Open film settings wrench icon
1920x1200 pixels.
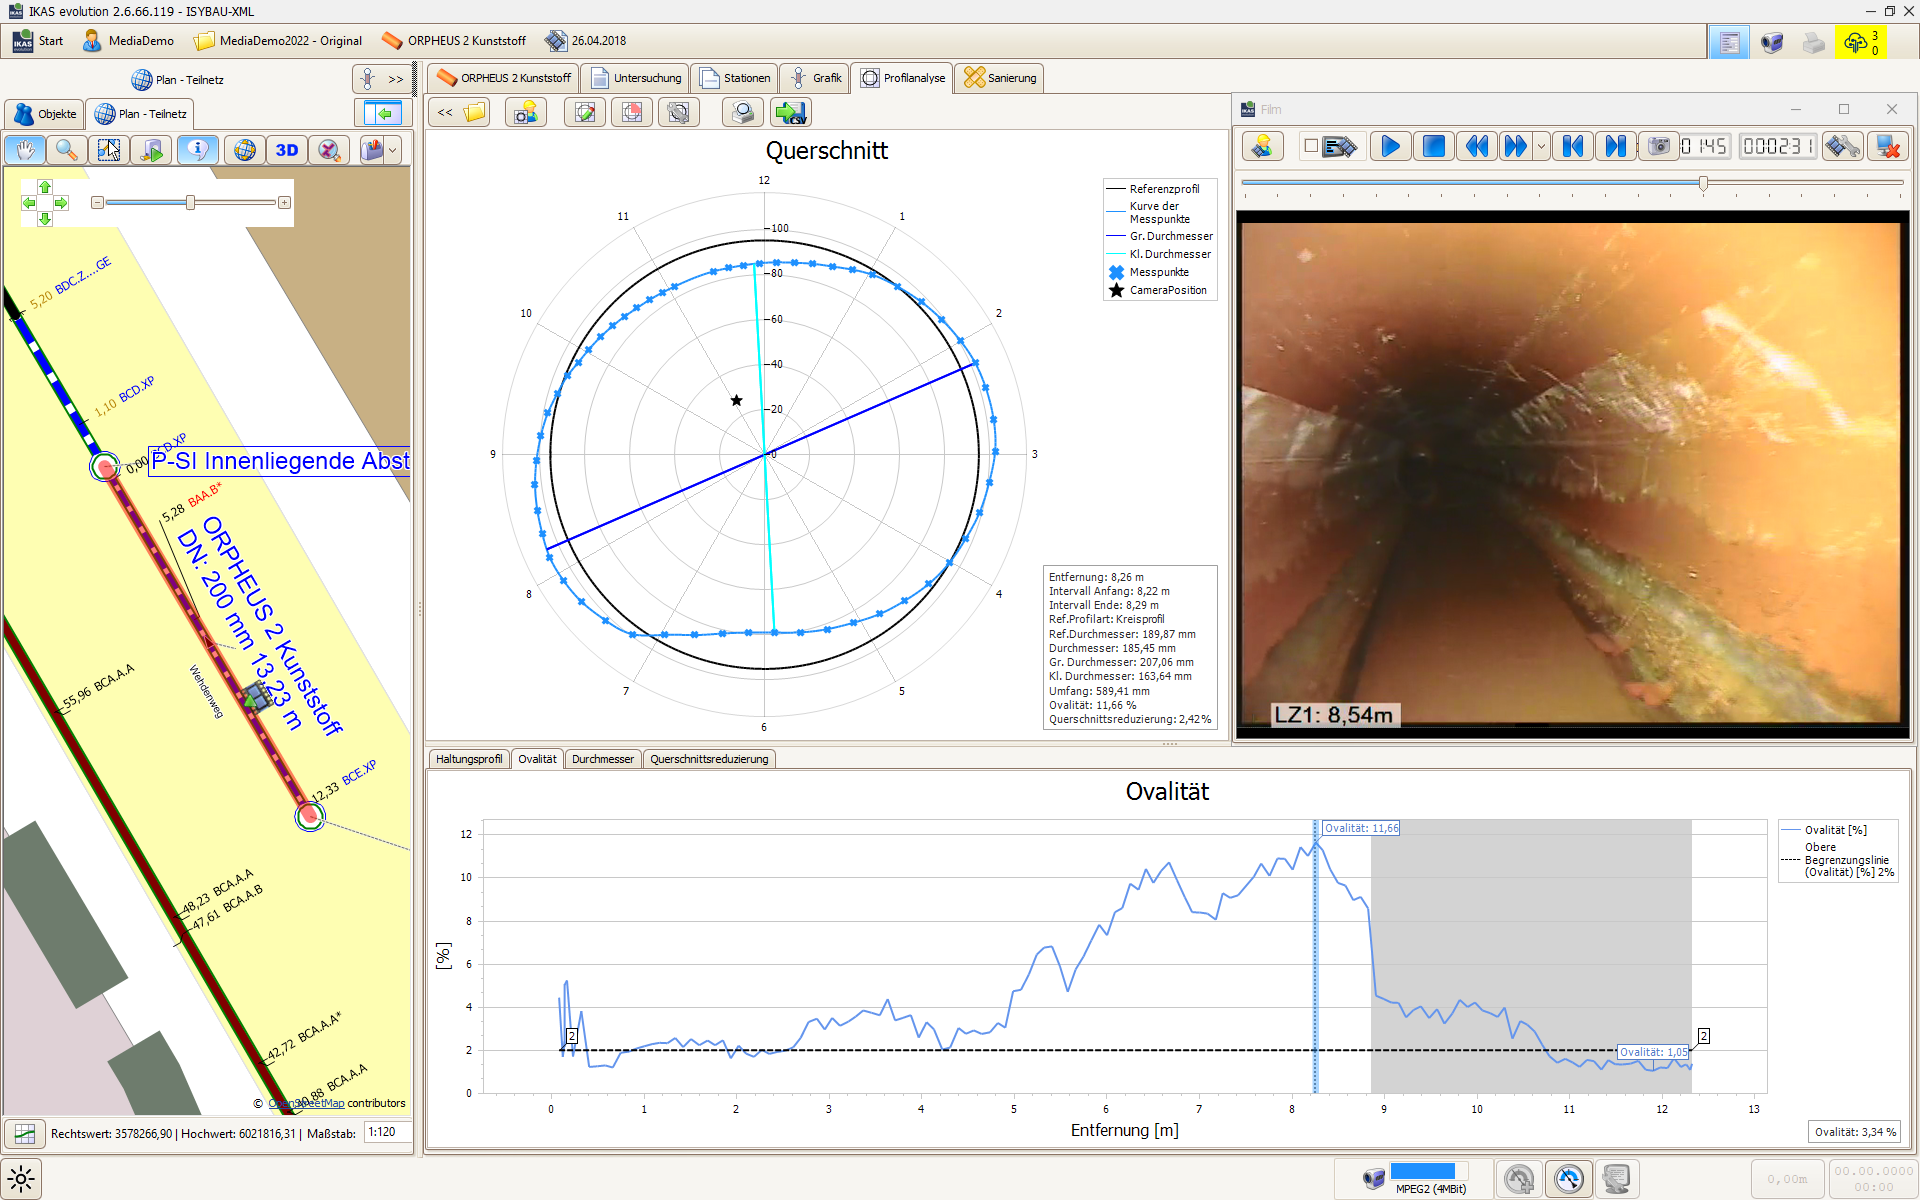pos(1841,147)
